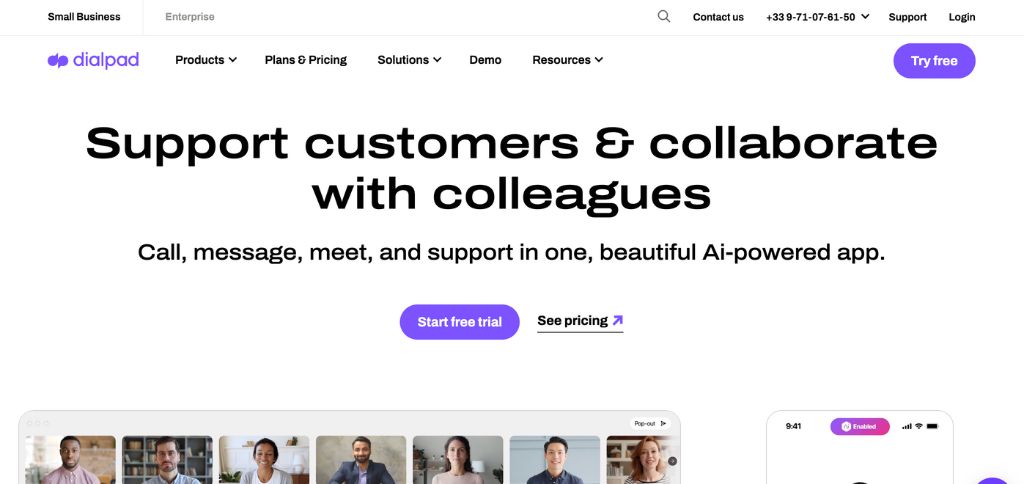The width and height of the screenshot is (1024, 484).
Task: Click the arrow icon beside See pricing
Action: [x=618, y=321]
